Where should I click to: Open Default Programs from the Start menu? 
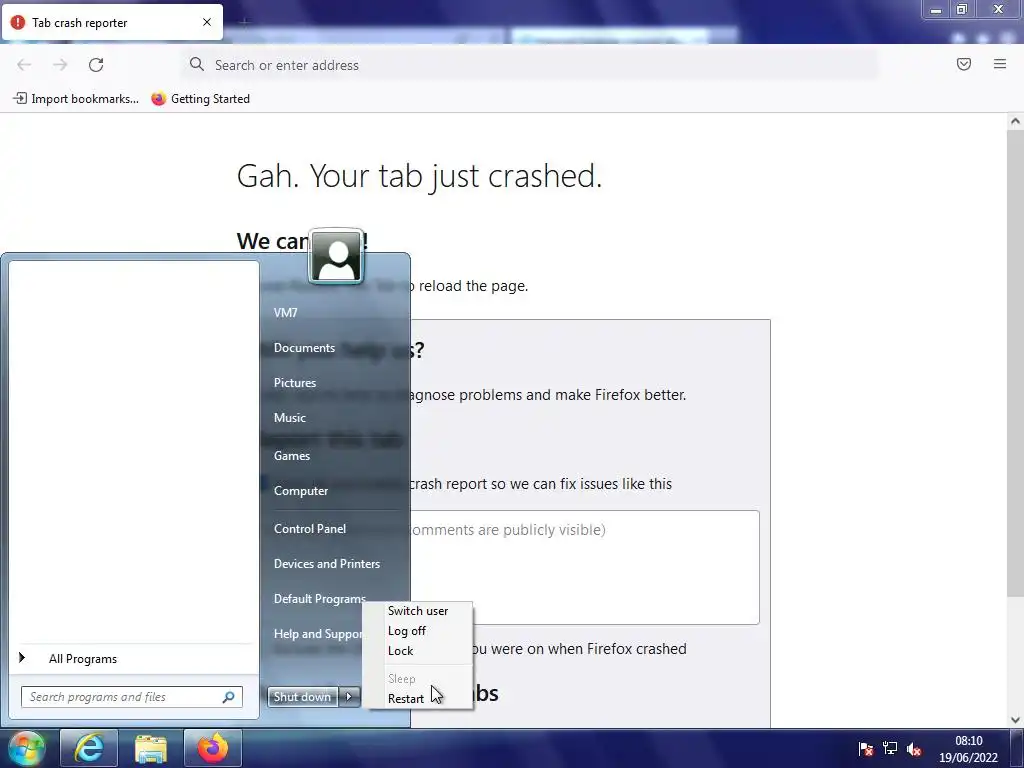coord(319,598)
